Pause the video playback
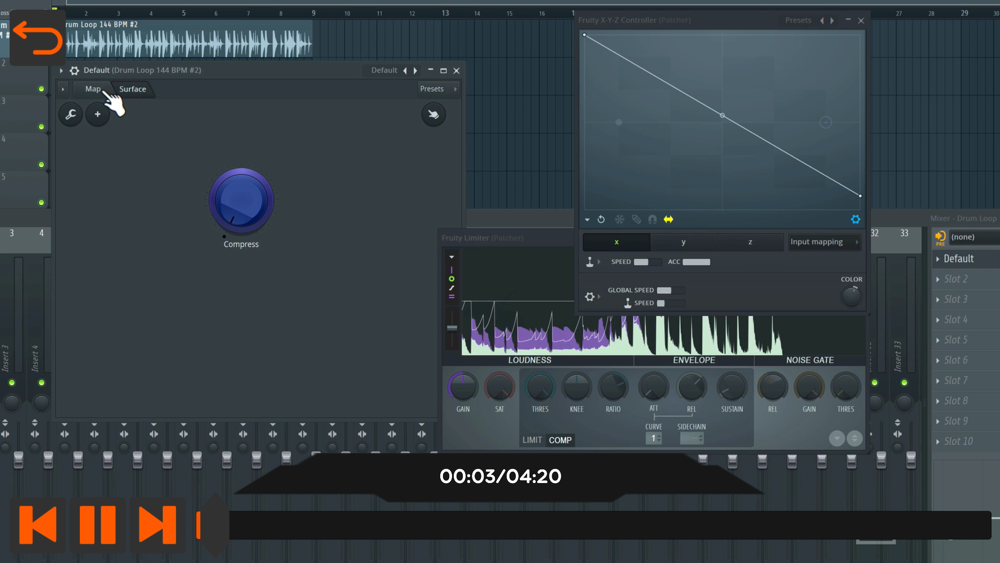 click(97, 525)
